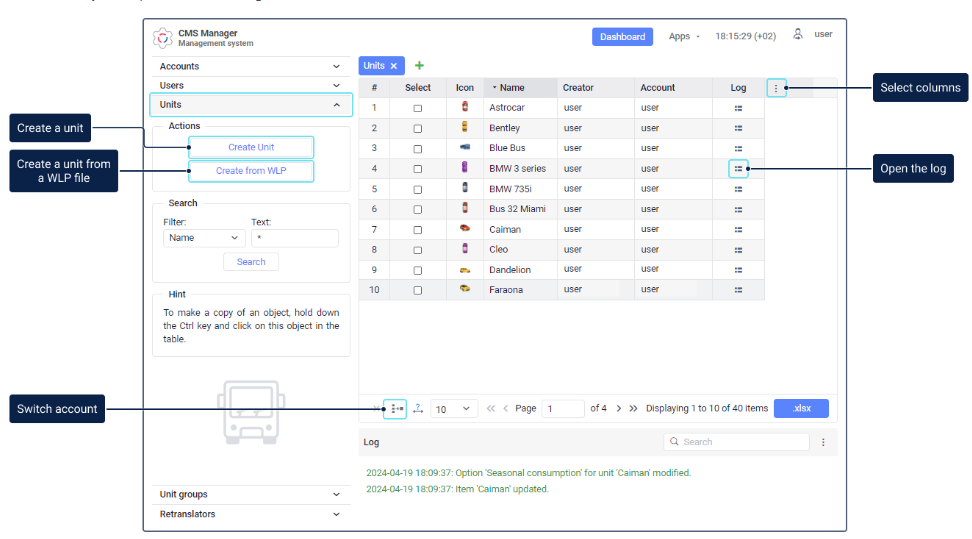Expand the Unit groups section
This screenshot has width=972, height=539.
click(x=250, y=494)
